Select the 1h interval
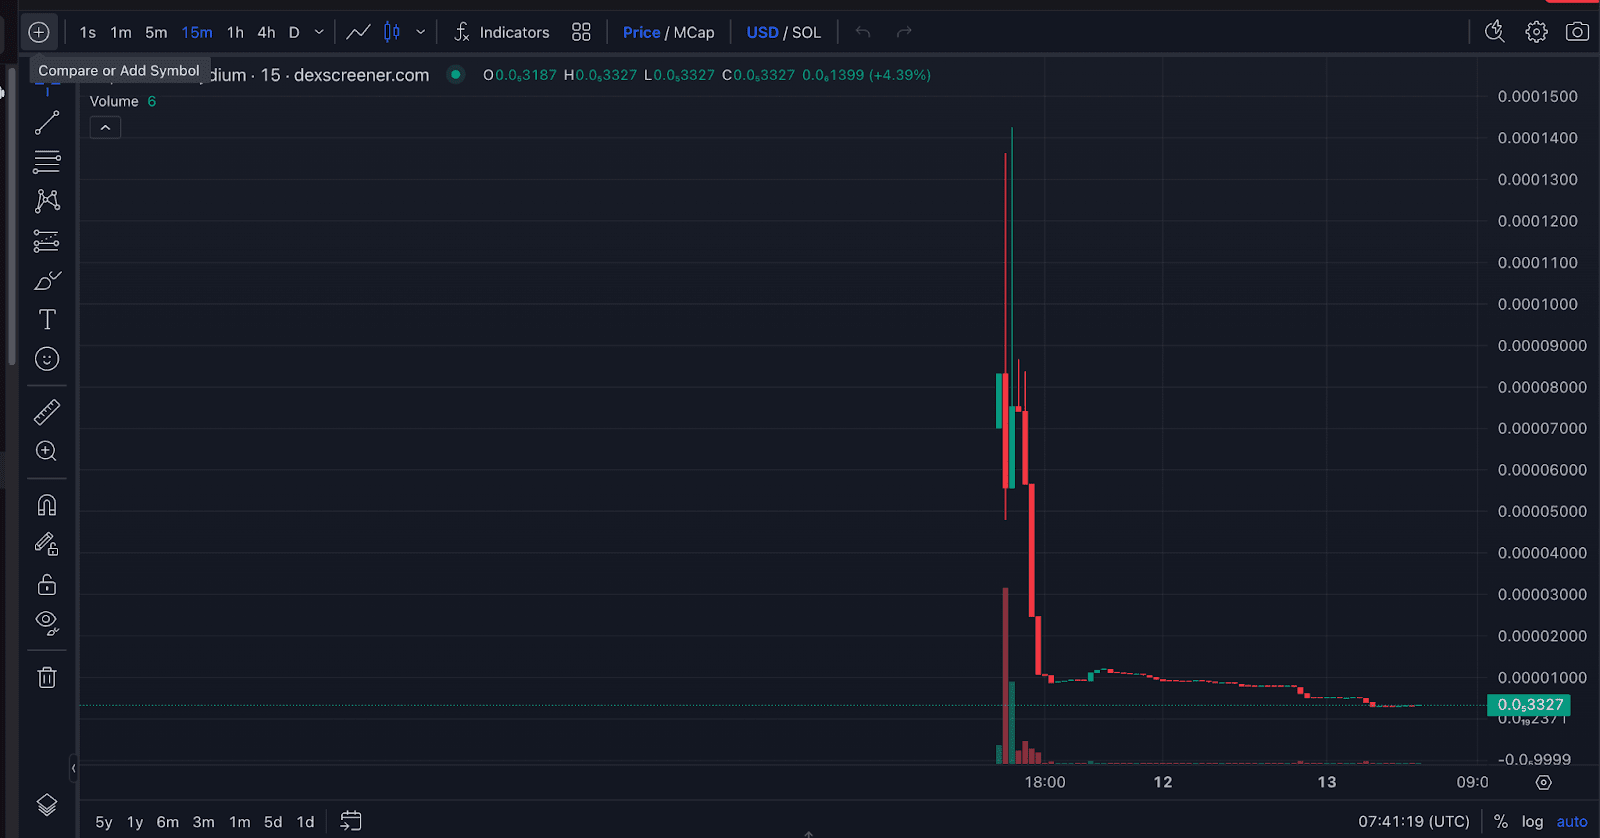Screen dimensions: 1600x838 (235, 32)
